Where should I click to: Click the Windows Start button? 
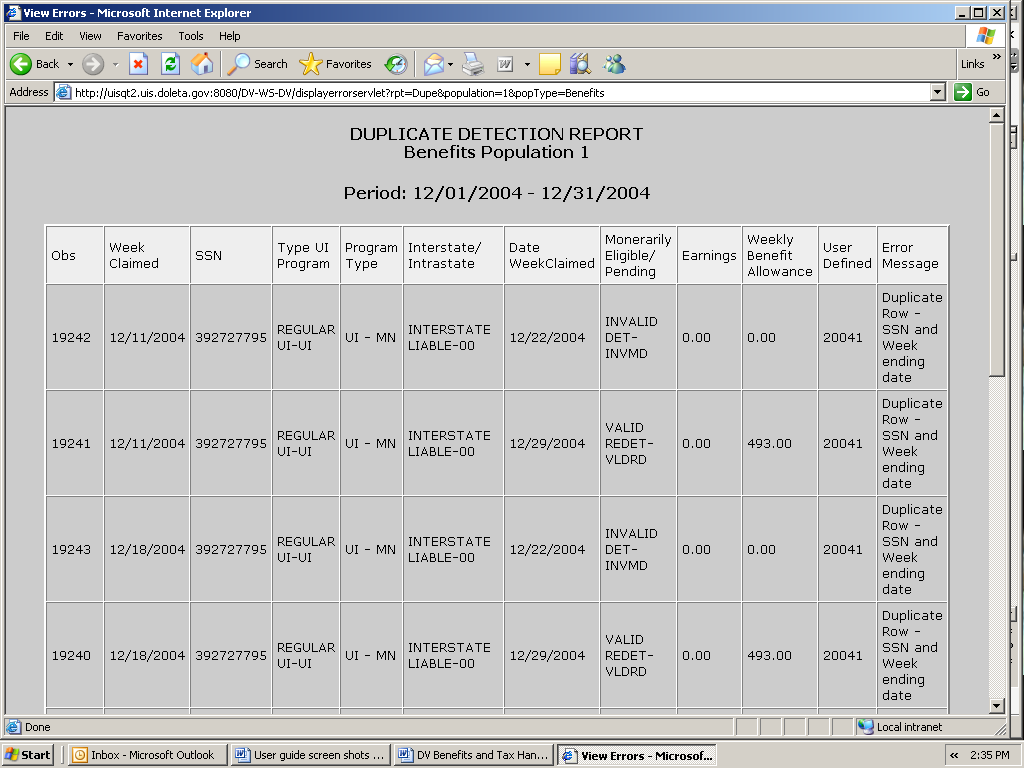click(x=28, y=755)
